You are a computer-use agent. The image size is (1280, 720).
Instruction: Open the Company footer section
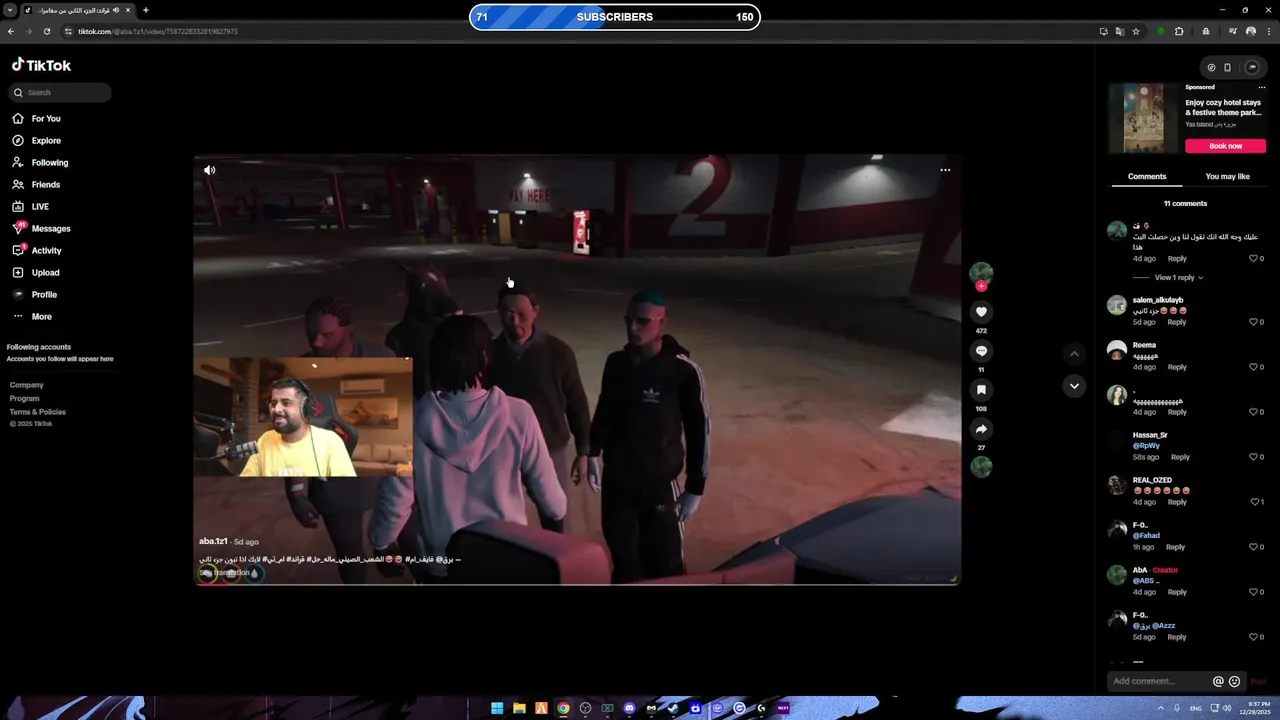tap(27, 385)
